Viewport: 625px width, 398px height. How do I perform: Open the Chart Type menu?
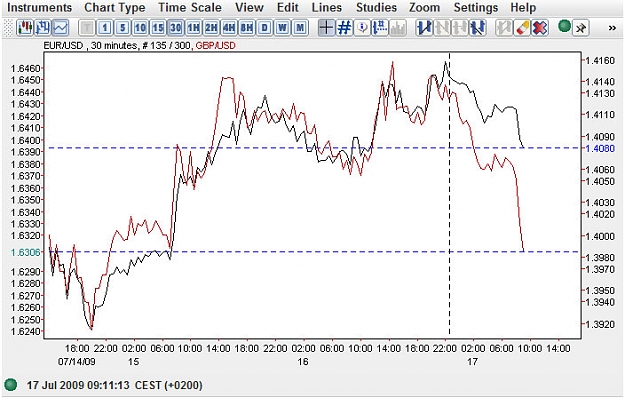tap(115, 8)
